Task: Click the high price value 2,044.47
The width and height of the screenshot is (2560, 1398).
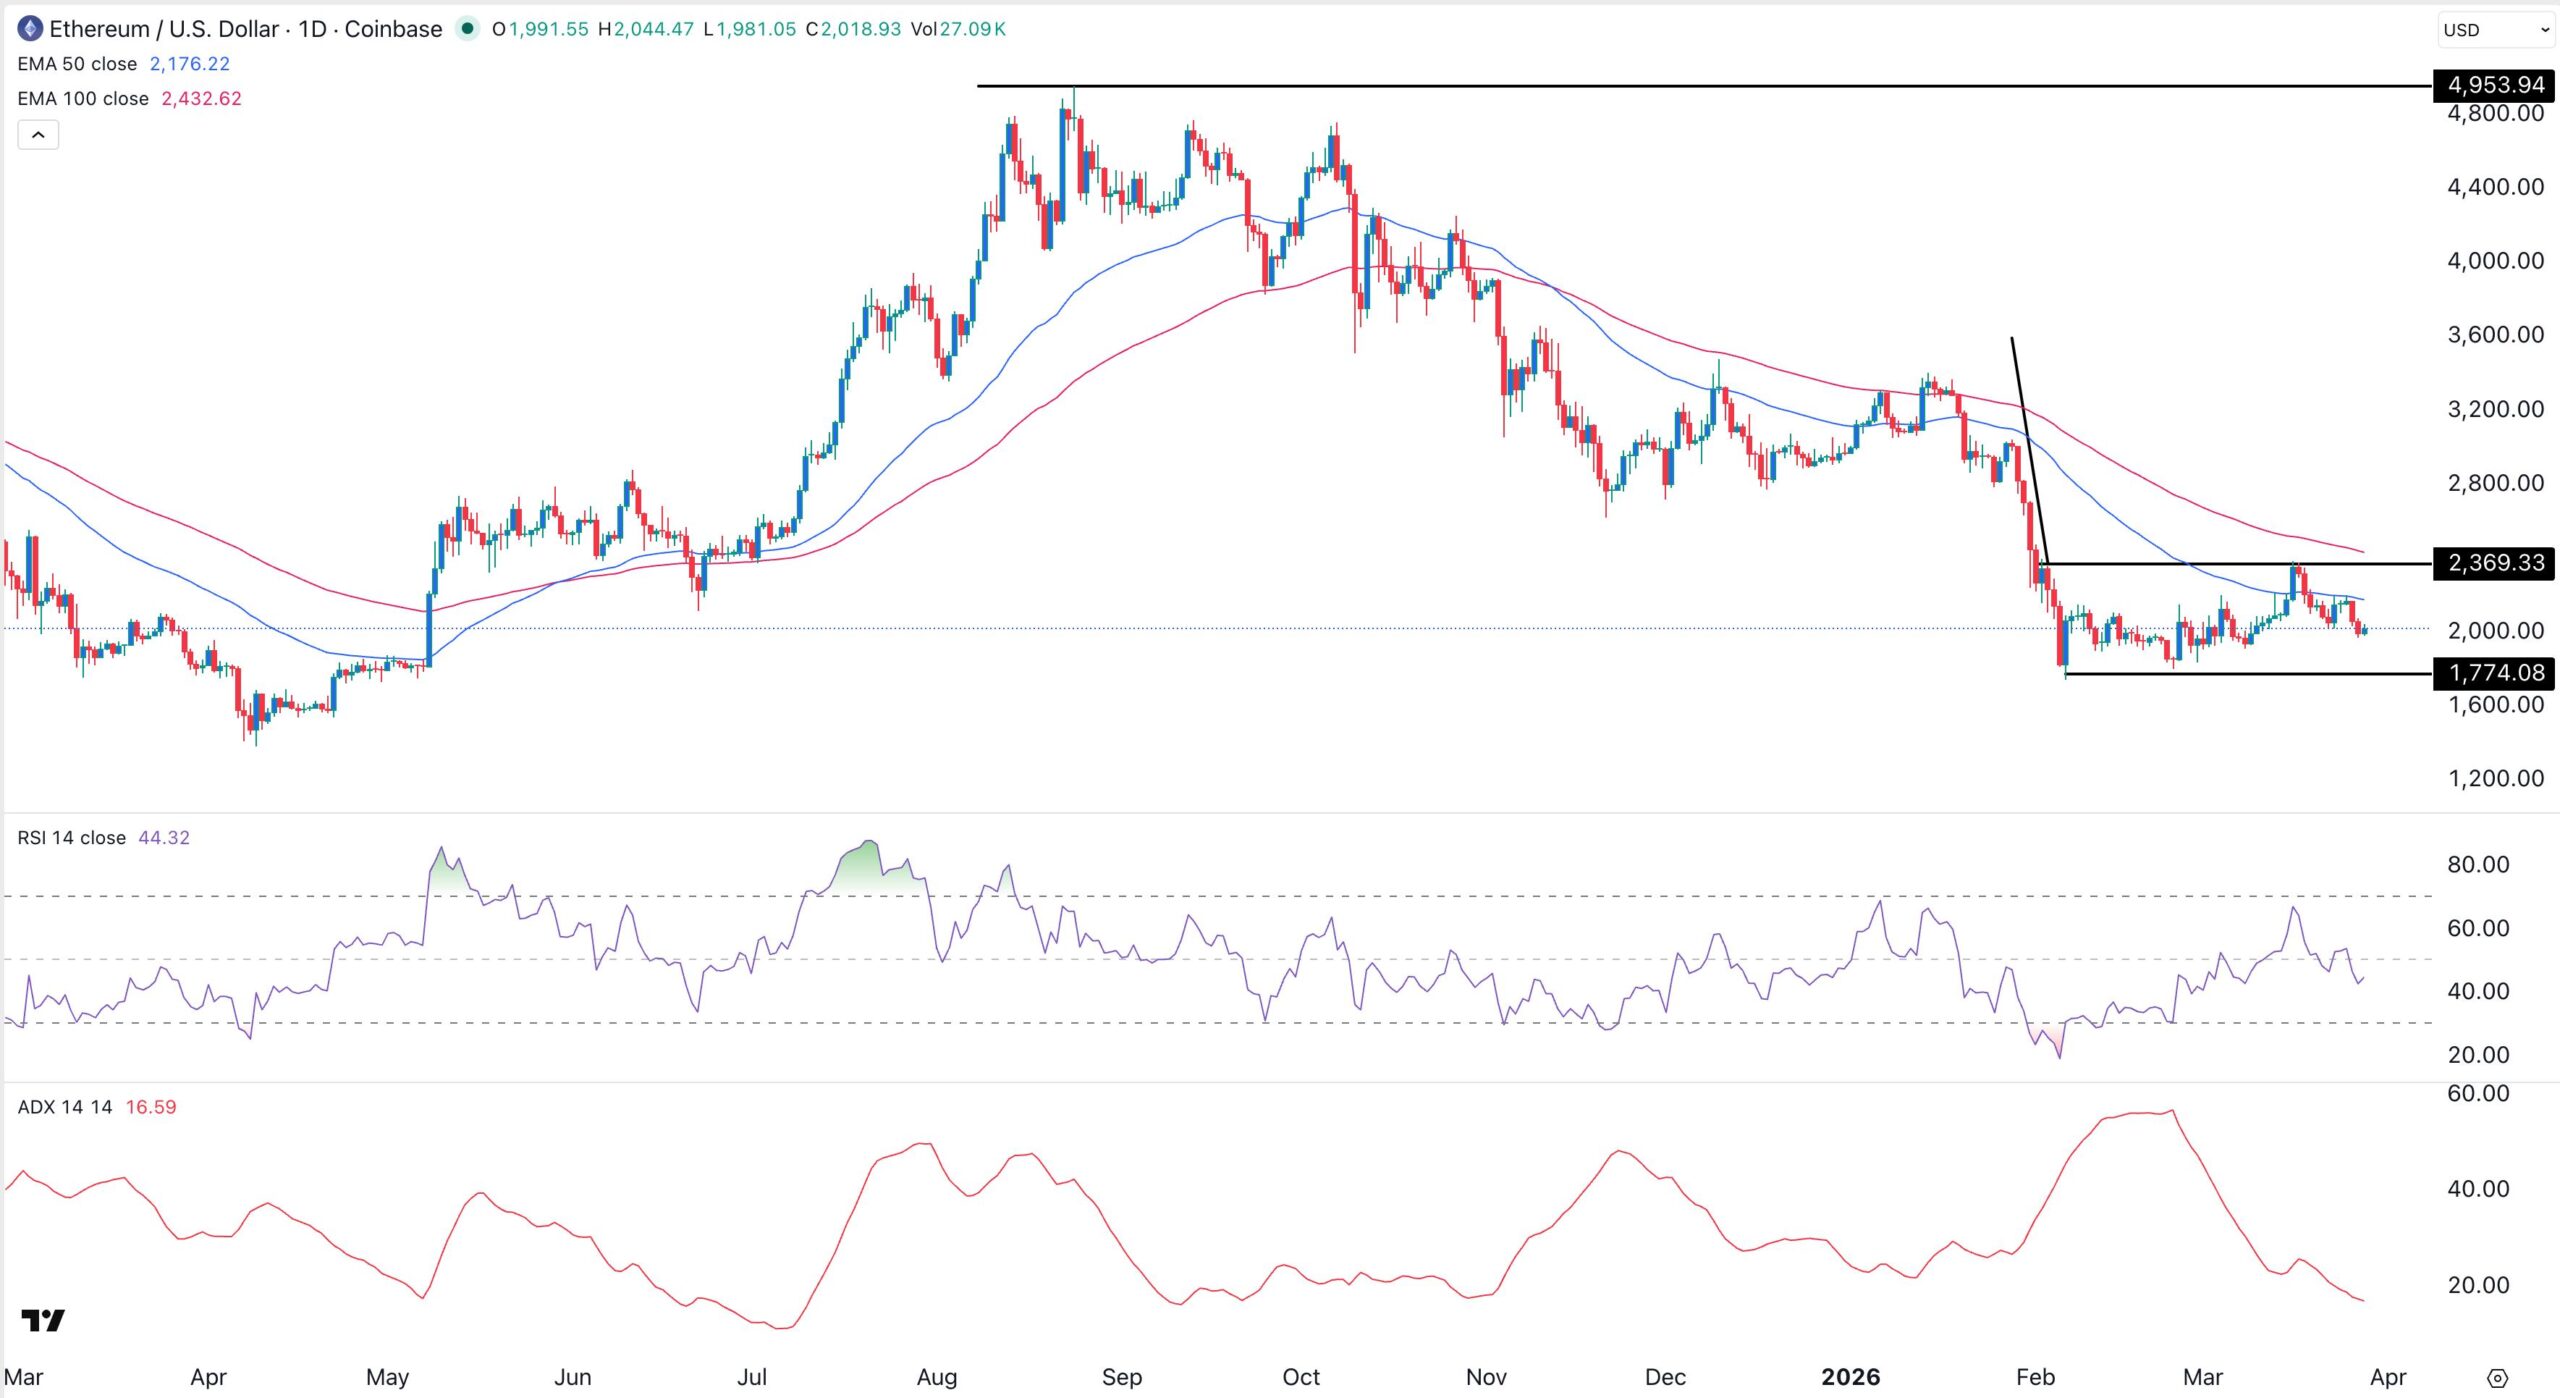Action: click(x=653, y=29)
